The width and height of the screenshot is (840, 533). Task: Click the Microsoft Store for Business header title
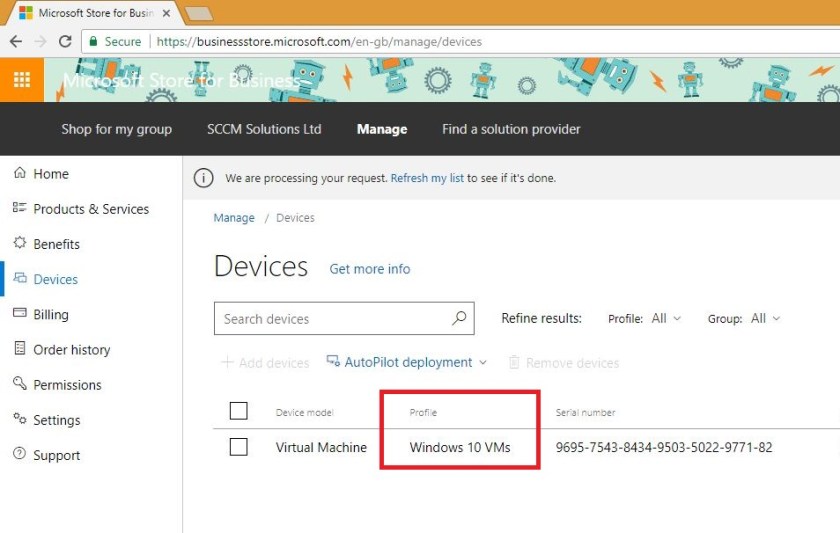(x=182, y=80)
